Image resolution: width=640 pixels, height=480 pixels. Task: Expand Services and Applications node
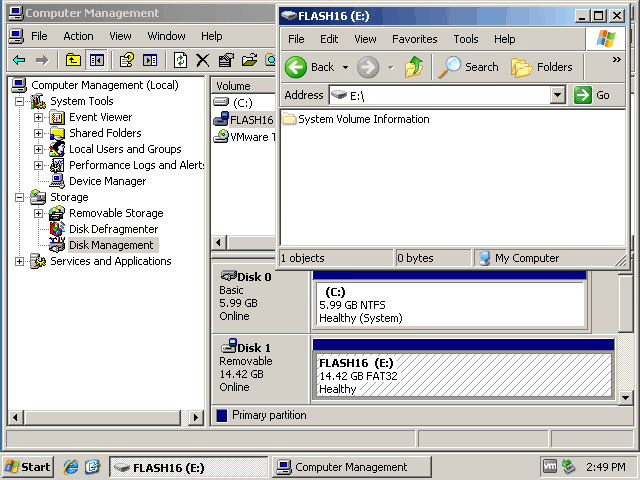pos(19,262)
